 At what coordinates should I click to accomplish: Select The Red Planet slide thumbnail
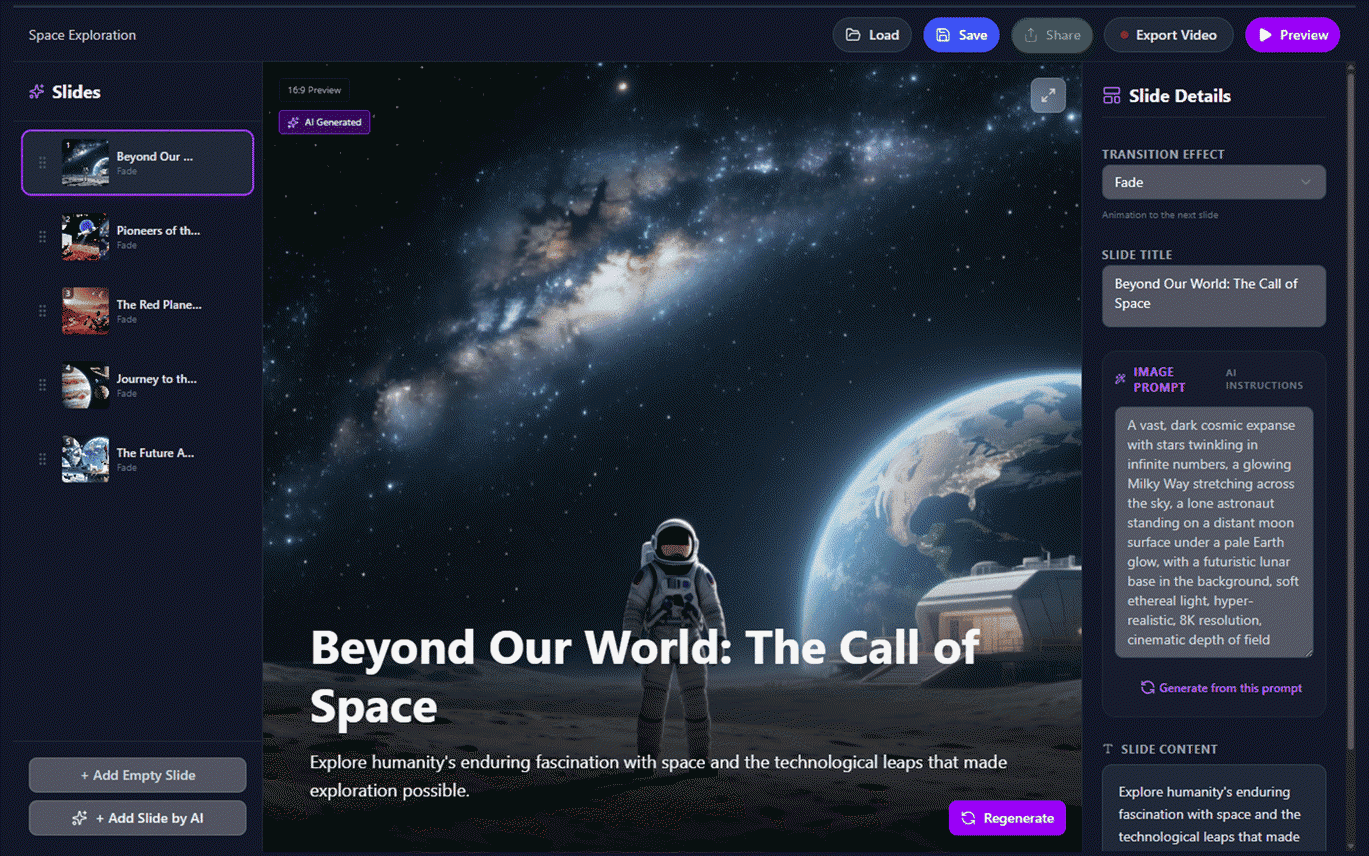(x=85, y=311)
